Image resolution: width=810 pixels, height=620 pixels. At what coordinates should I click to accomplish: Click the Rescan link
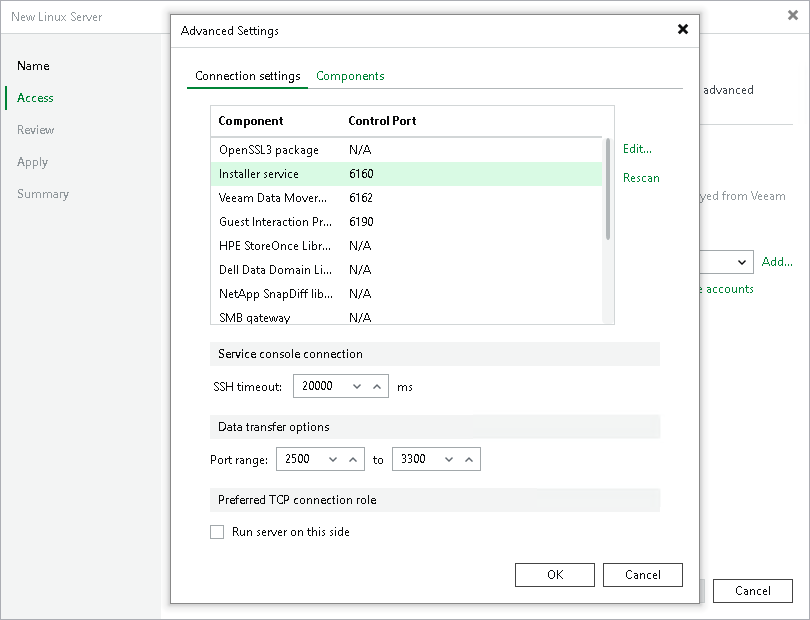click(641, 178)
